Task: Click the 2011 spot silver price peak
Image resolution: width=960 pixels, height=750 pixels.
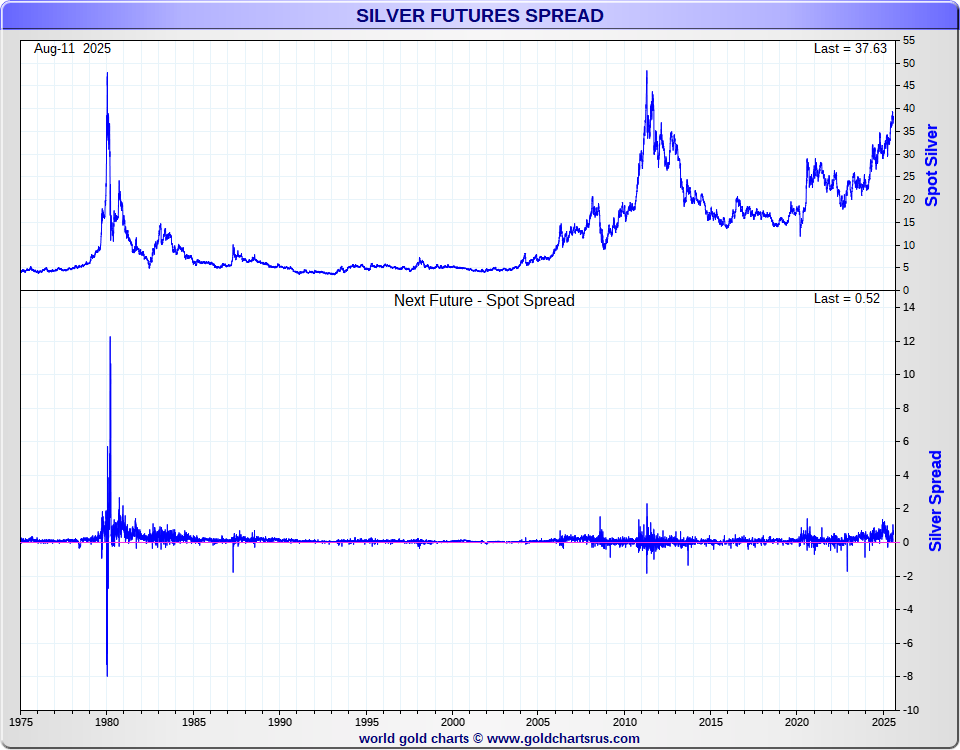Action: pos(647,72)
